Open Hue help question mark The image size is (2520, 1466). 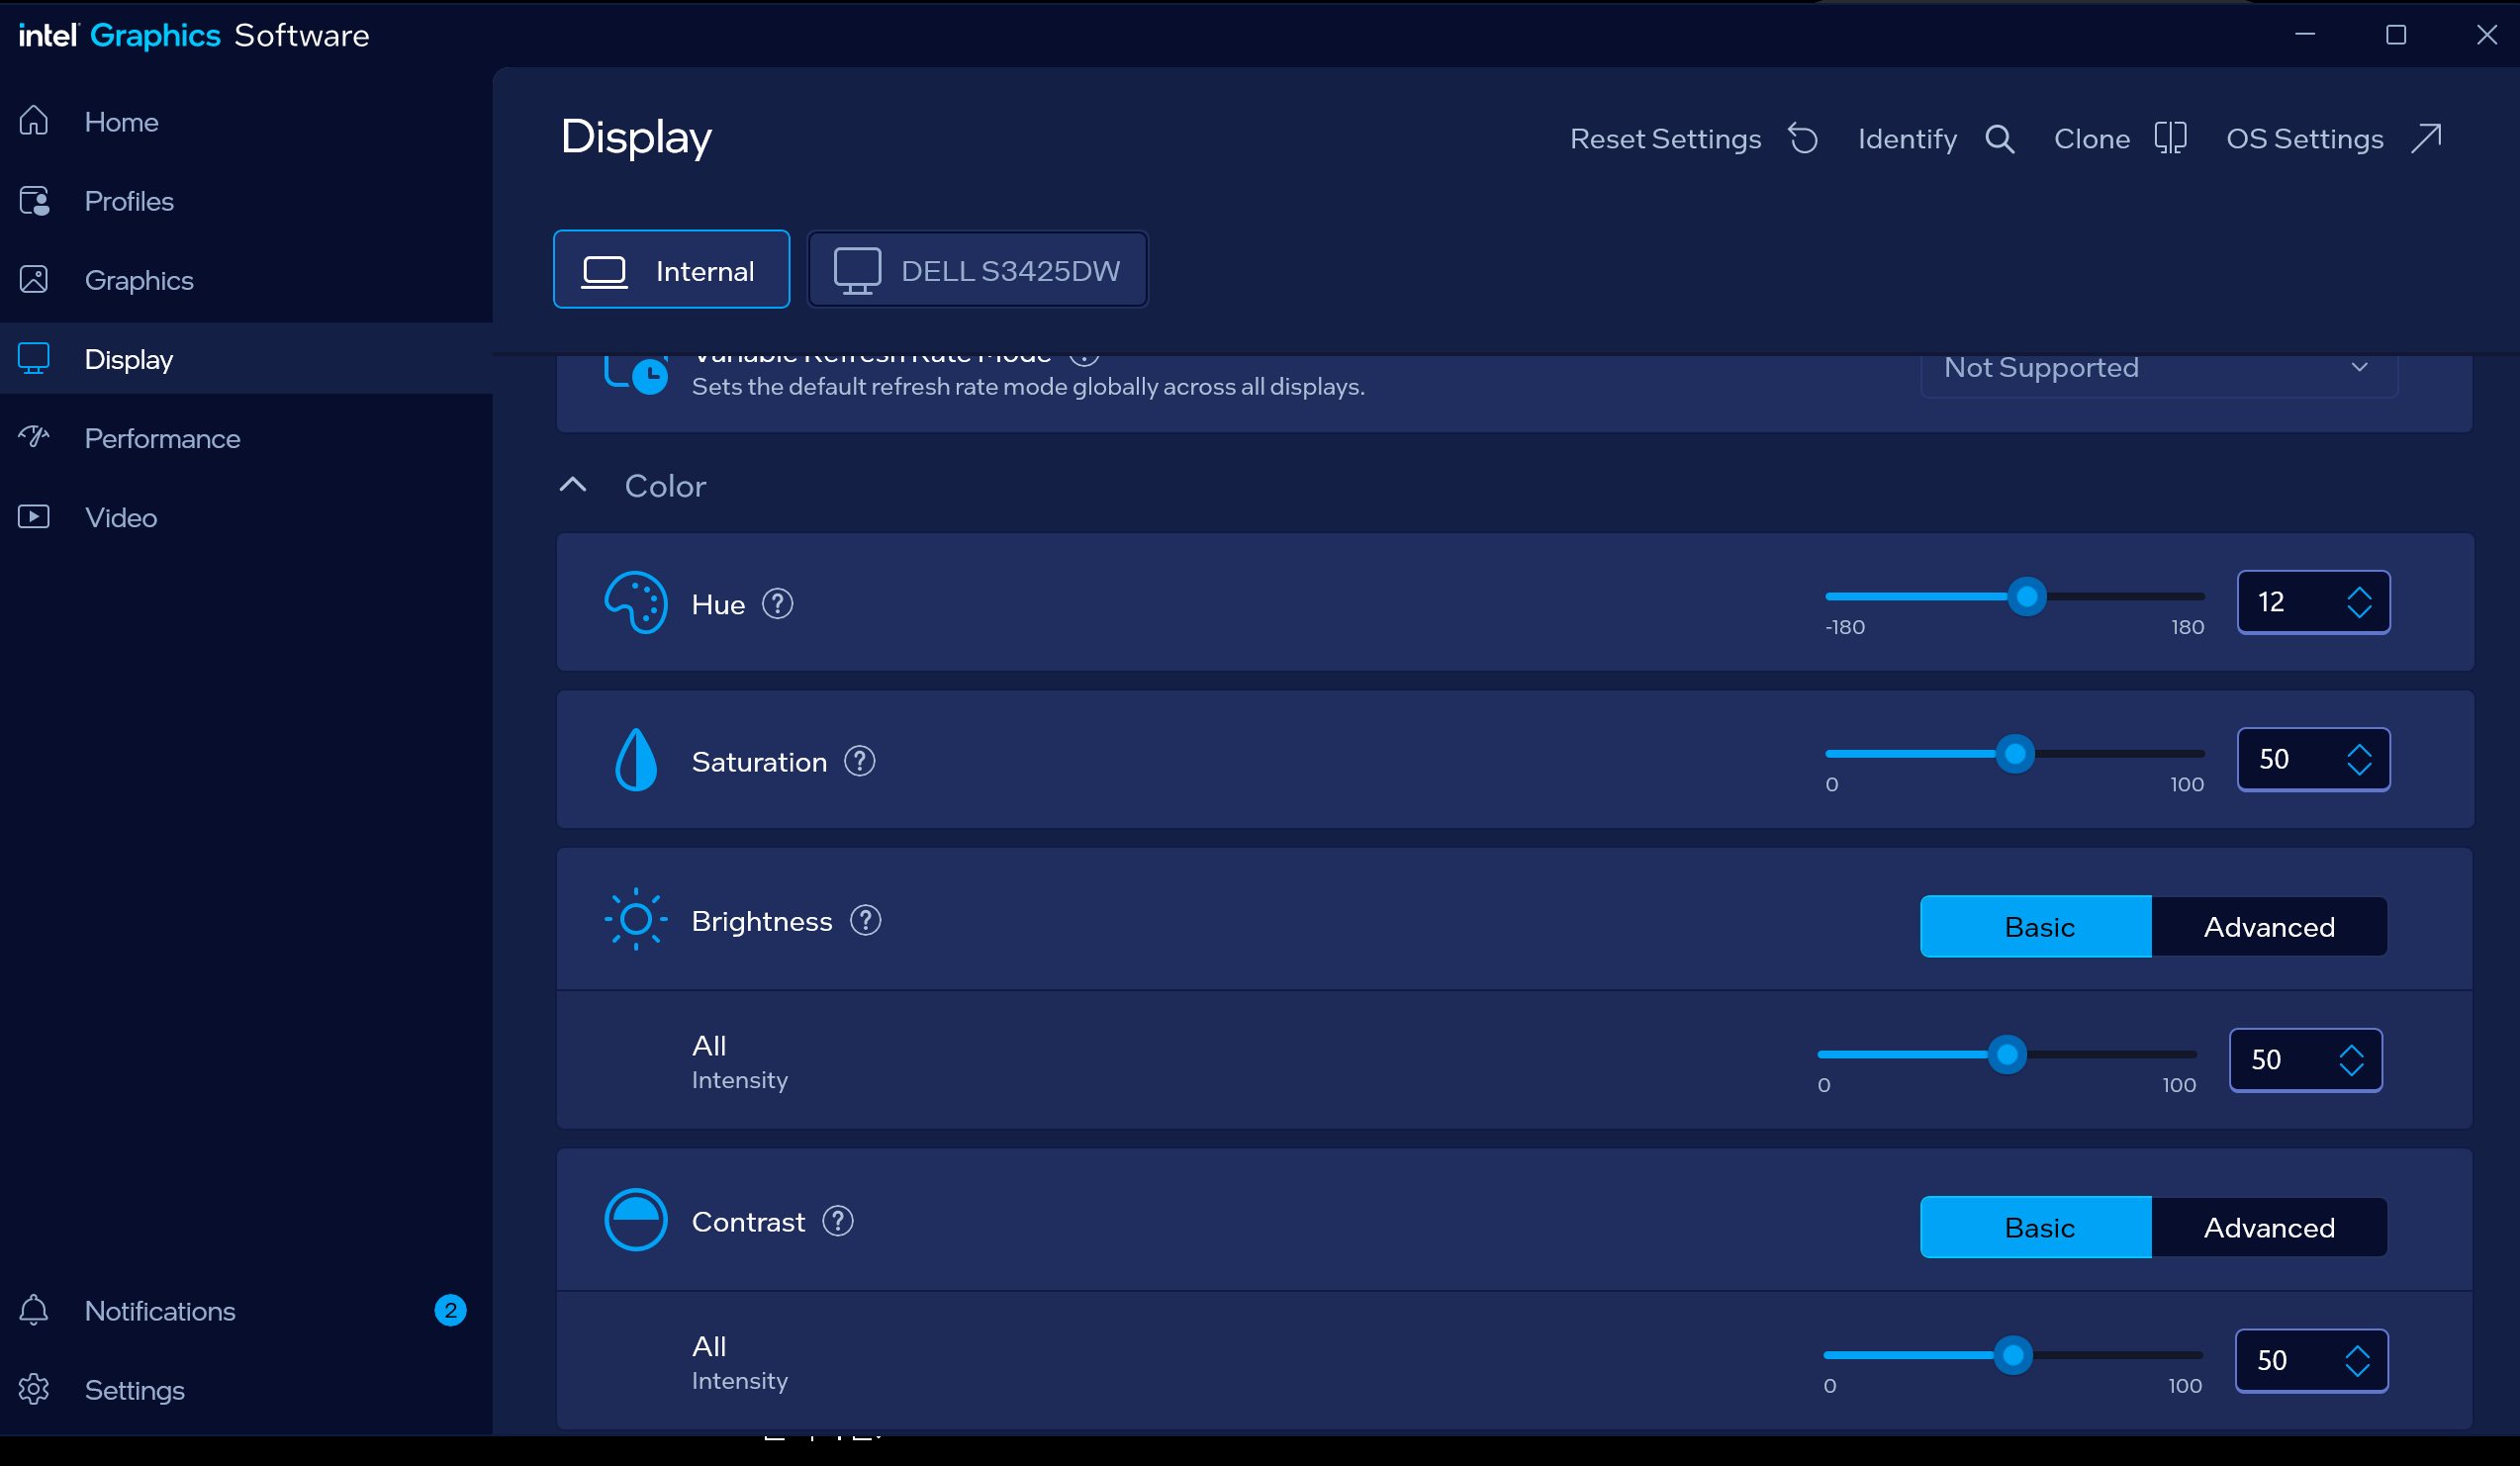(777, 604)
